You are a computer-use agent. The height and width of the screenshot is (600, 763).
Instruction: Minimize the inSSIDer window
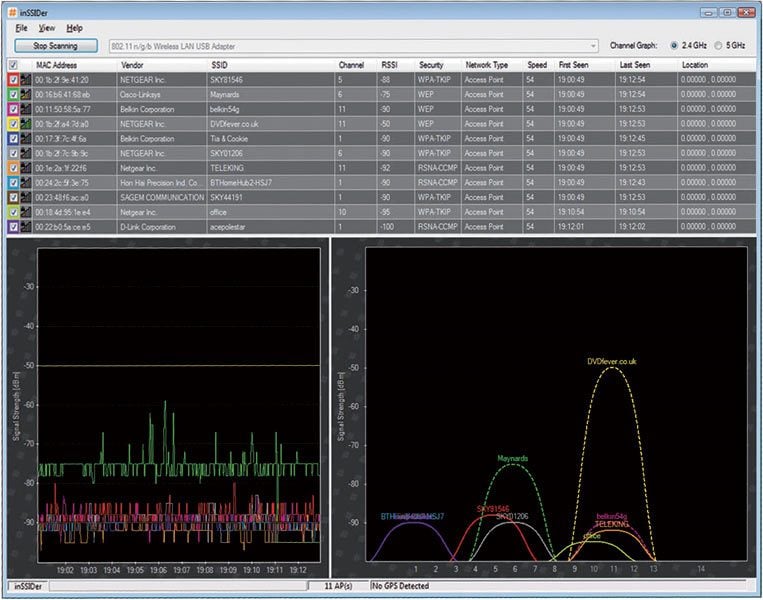[708, 13]
